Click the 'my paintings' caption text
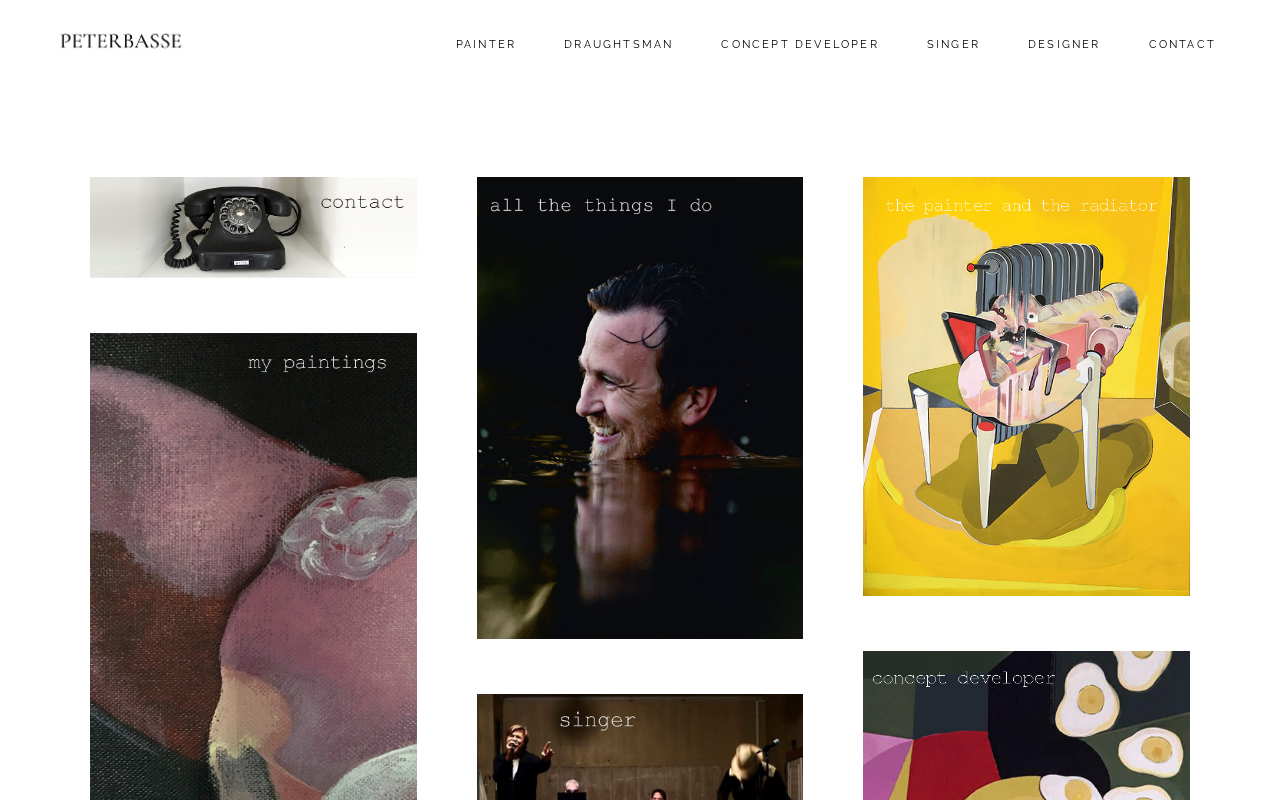The width and height of the screenshot is (1280, 800). 318,362
